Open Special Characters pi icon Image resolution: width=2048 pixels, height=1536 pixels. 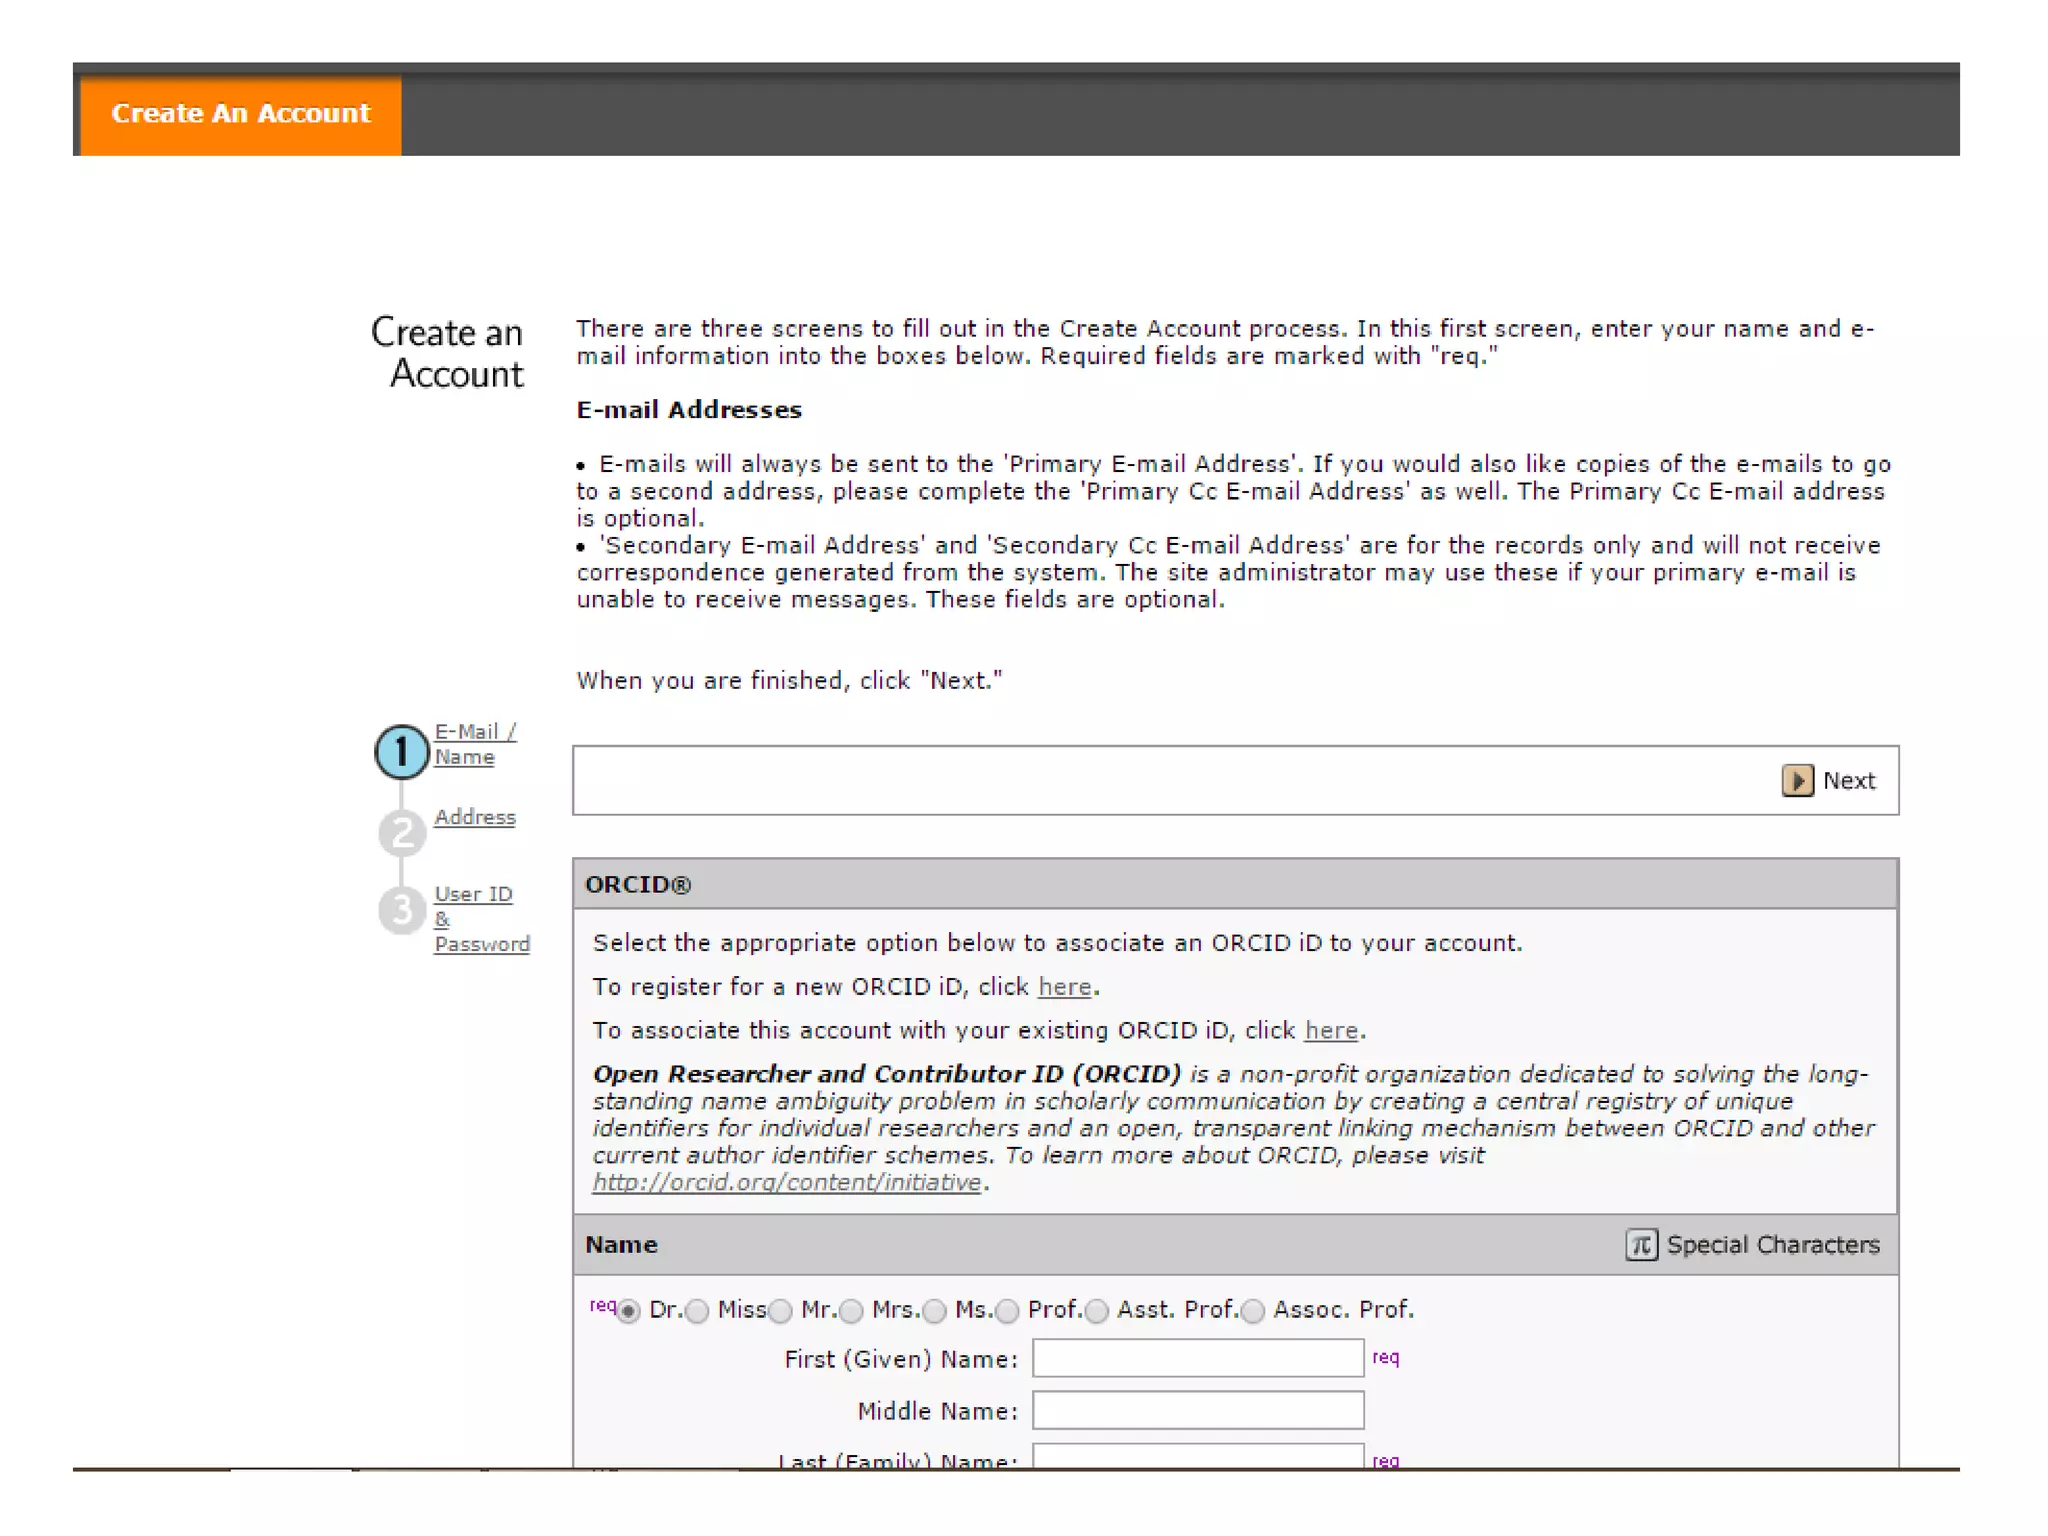1641,1244
